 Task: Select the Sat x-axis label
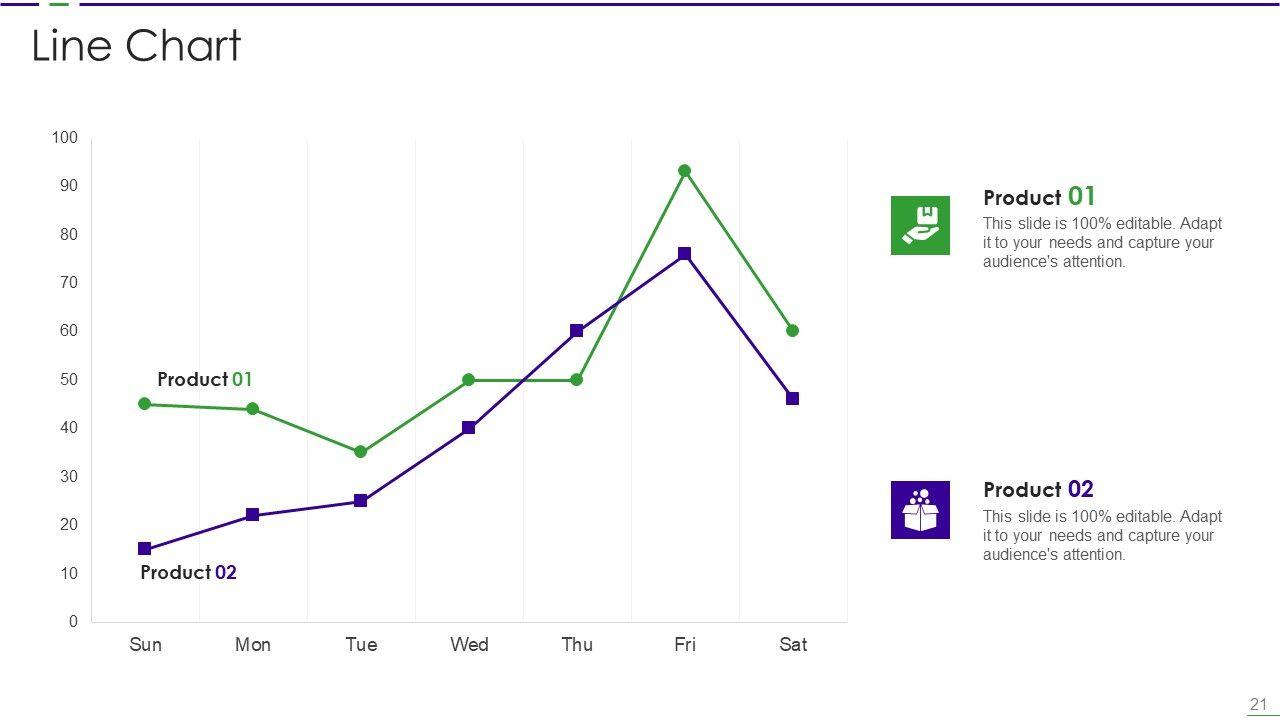(x=793, y=645)
